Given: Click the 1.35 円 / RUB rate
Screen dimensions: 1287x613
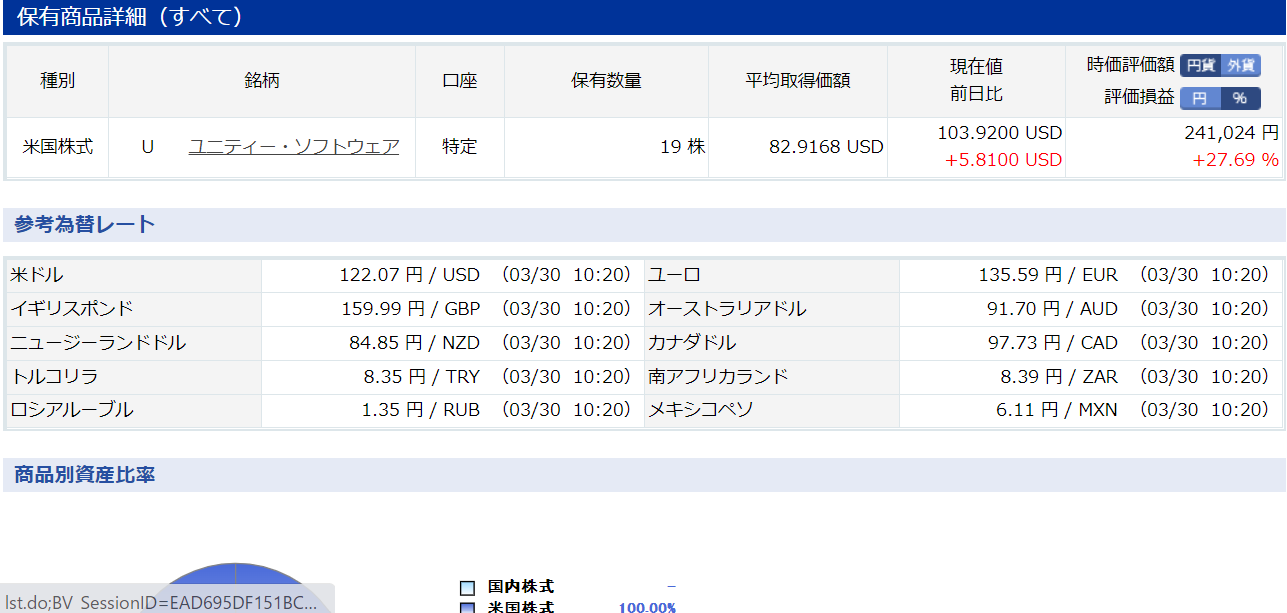Looking at the screenshot, I should (x=421, y=411).
